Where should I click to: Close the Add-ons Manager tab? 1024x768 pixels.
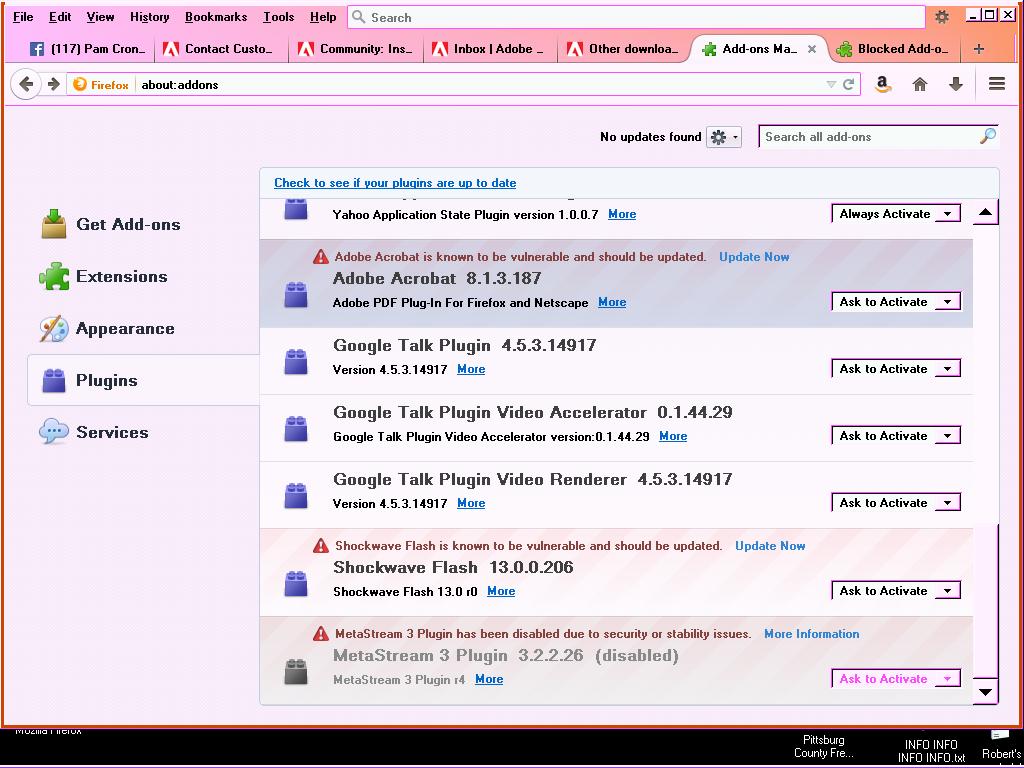coord(812,49)
